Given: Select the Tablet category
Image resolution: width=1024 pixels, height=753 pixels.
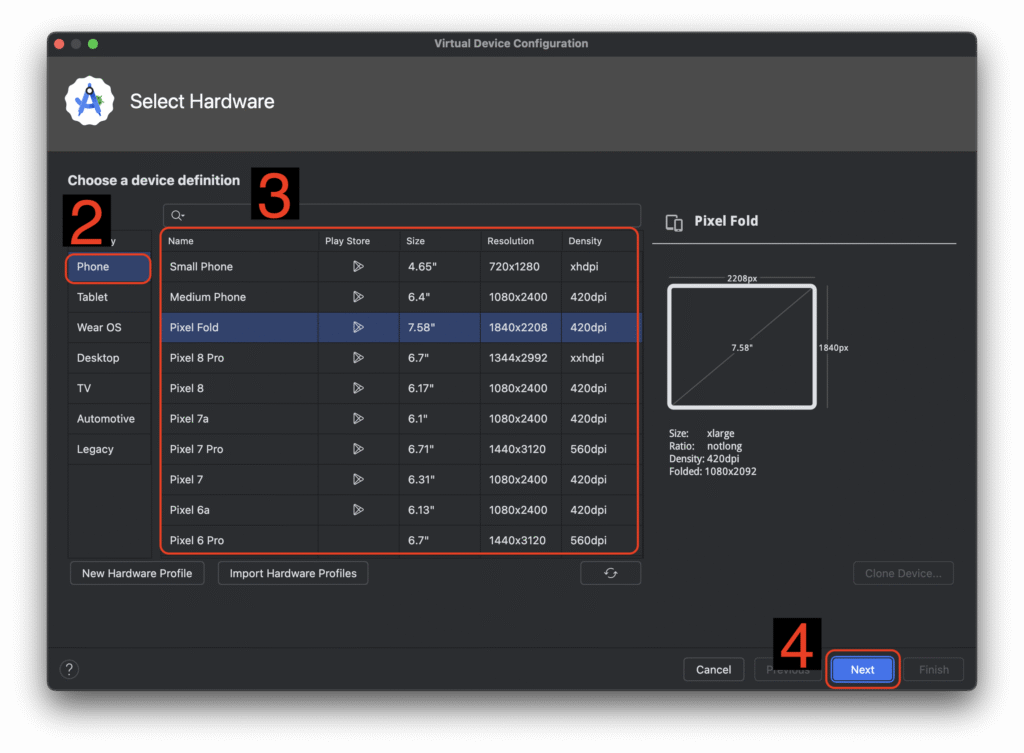Looking at the screenshot, I should 108,297.
